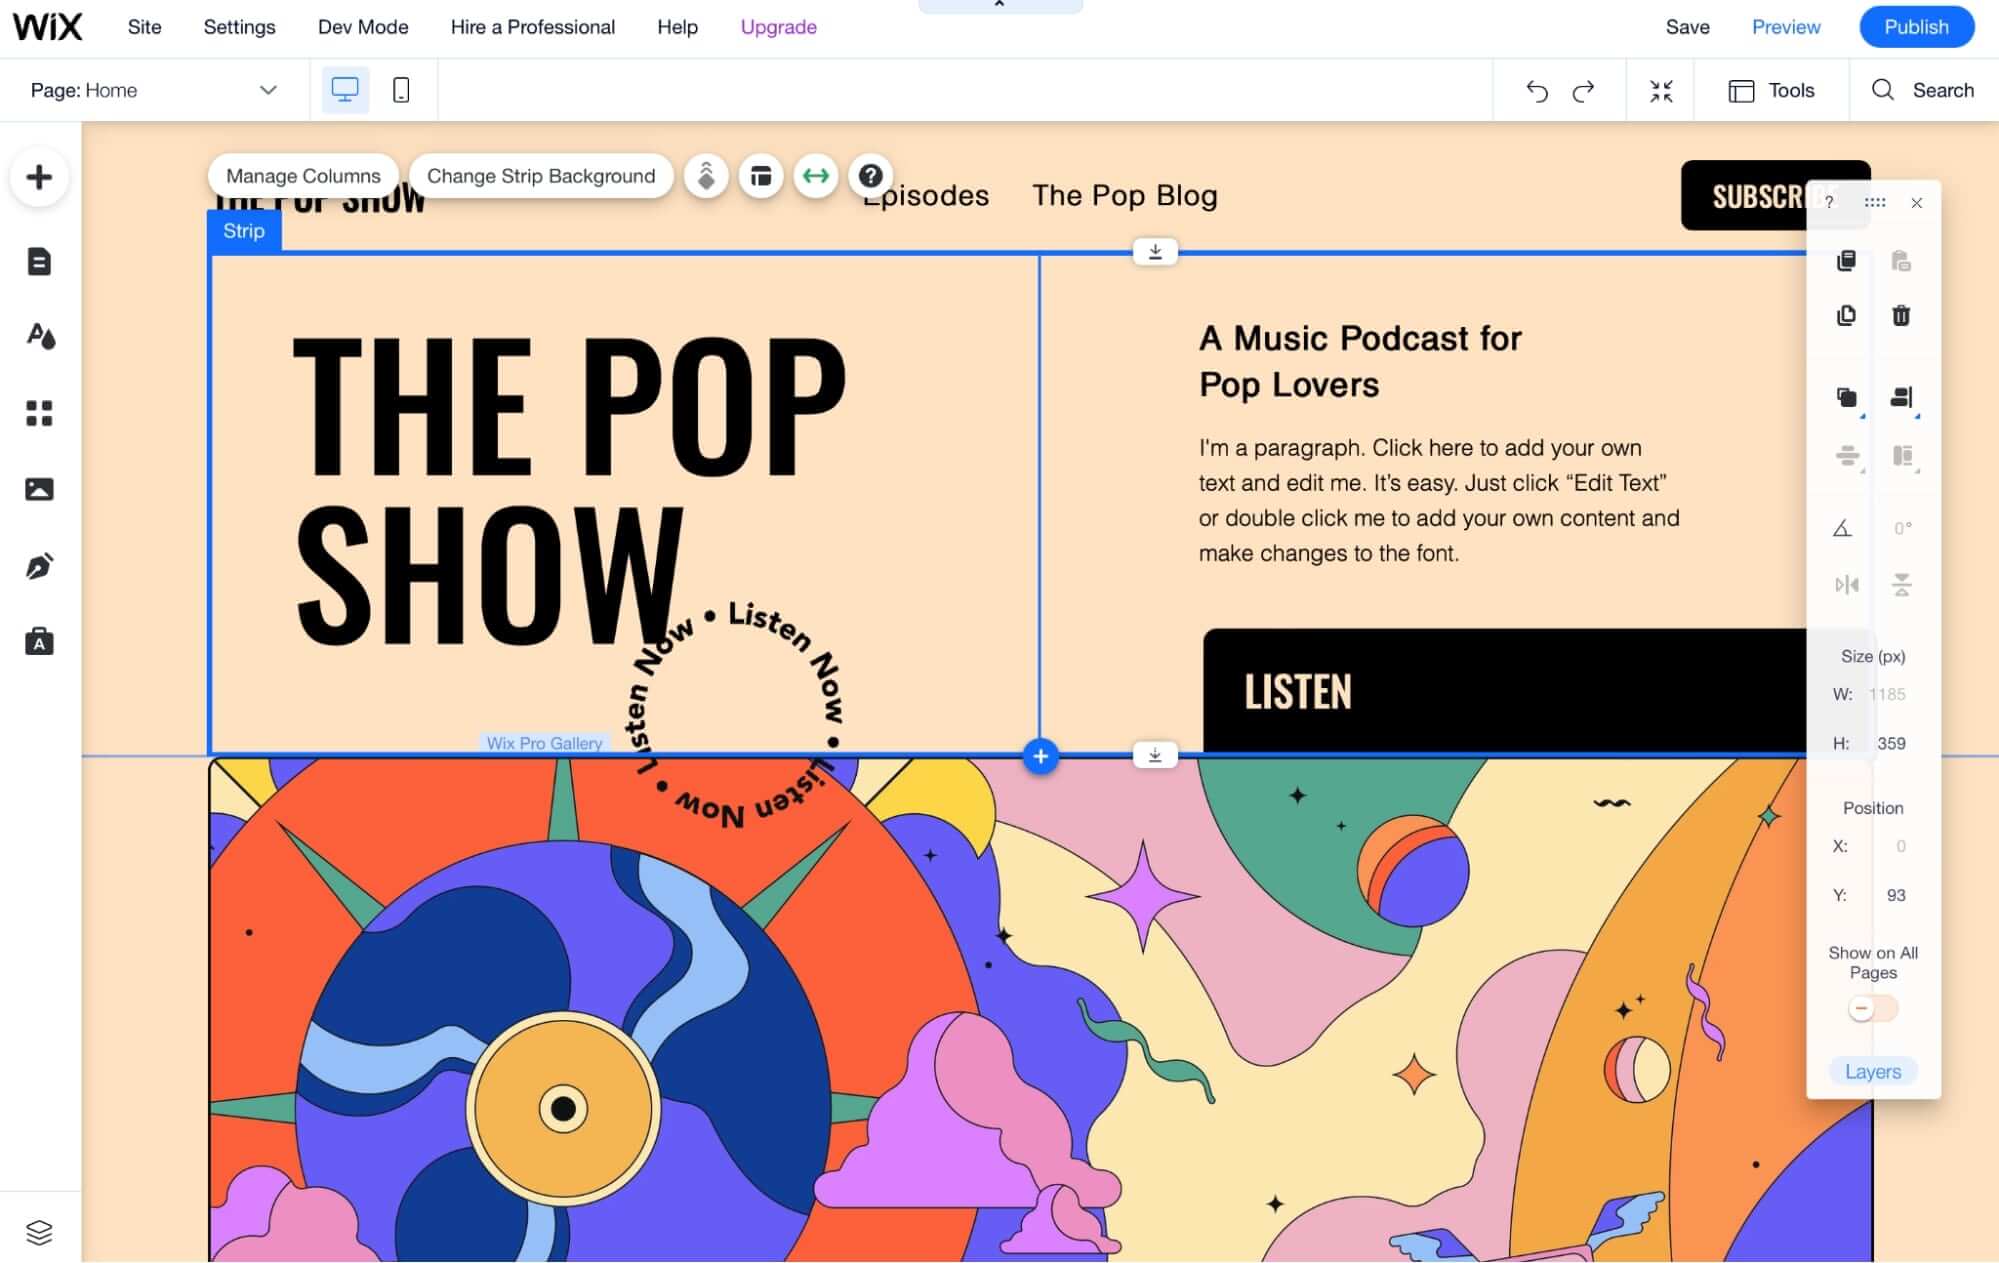Toggle Show on All Pages switch

pos(1872,1008)
